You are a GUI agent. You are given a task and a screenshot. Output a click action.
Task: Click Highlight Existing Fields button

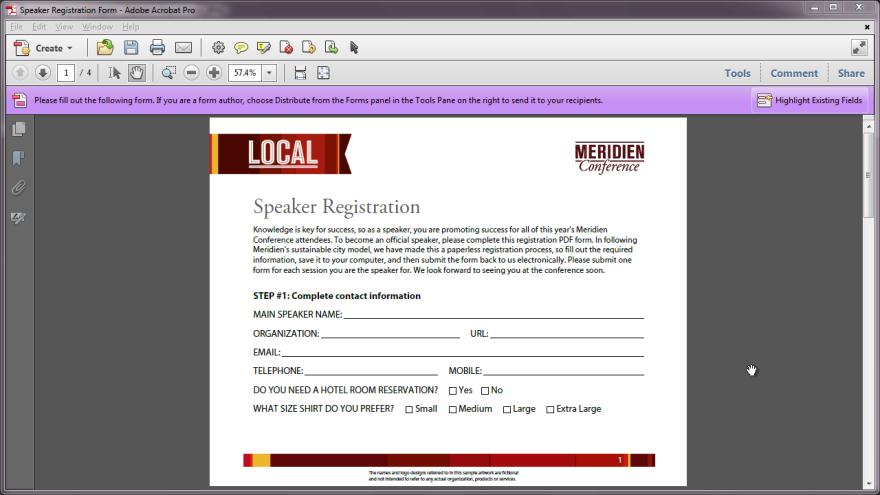coord(809,100)
